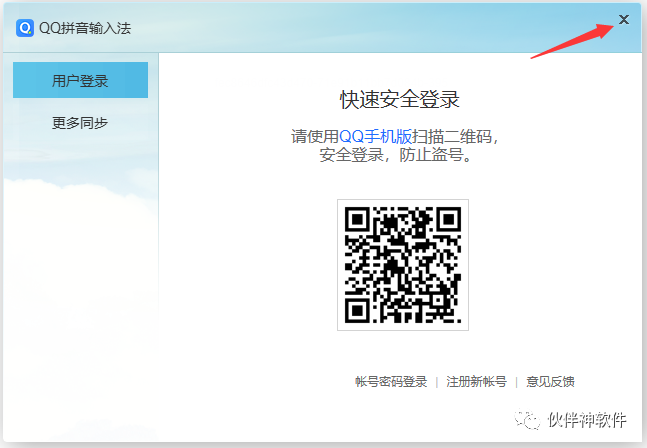Viewport: 647px width, 448px height.
Task: Switch to the 更多同步 tab
Action: tap(80, 123)
